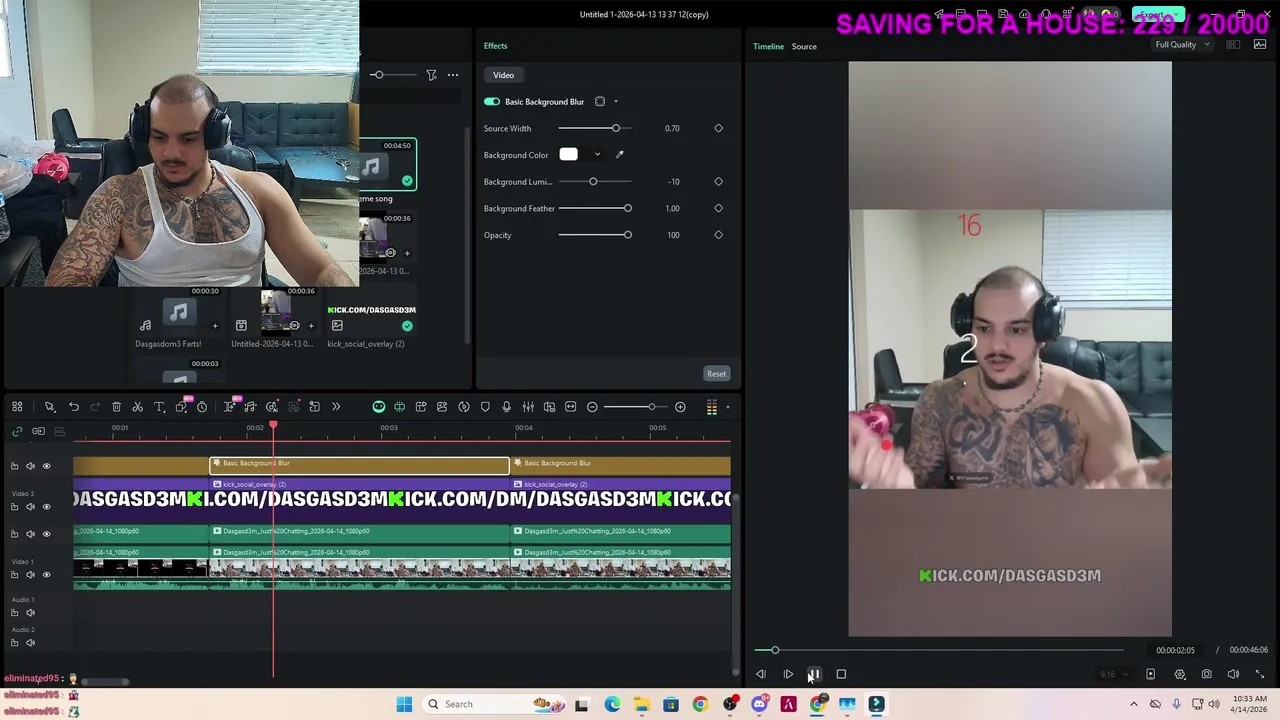Toggle auto ripple icon beside the link icon
1280x720 pixels.
38,431
